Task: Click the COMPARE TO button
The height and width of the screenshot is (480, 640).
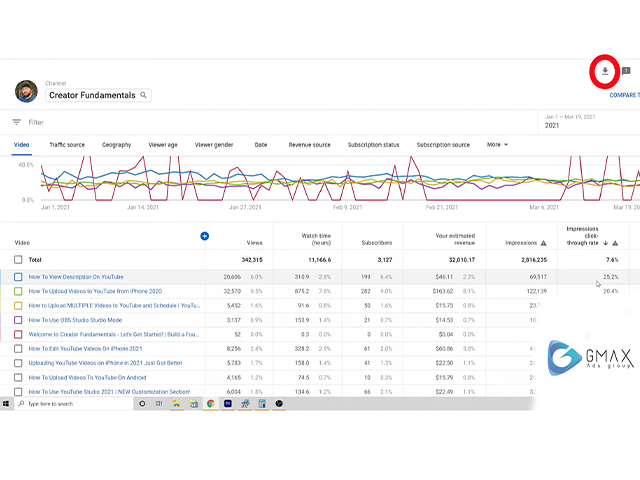Action: (x=624, y=95)
